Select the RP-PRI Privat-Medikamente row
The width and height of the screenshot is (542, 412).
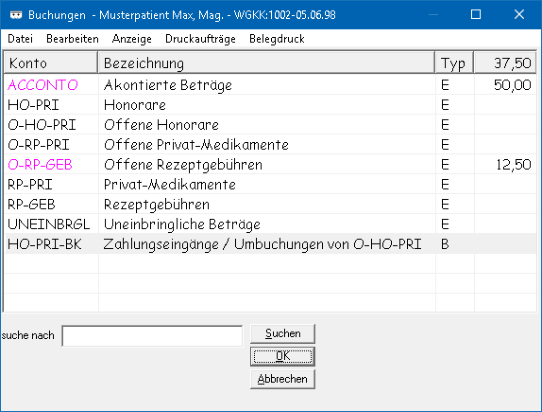click(x=270, y=185)
